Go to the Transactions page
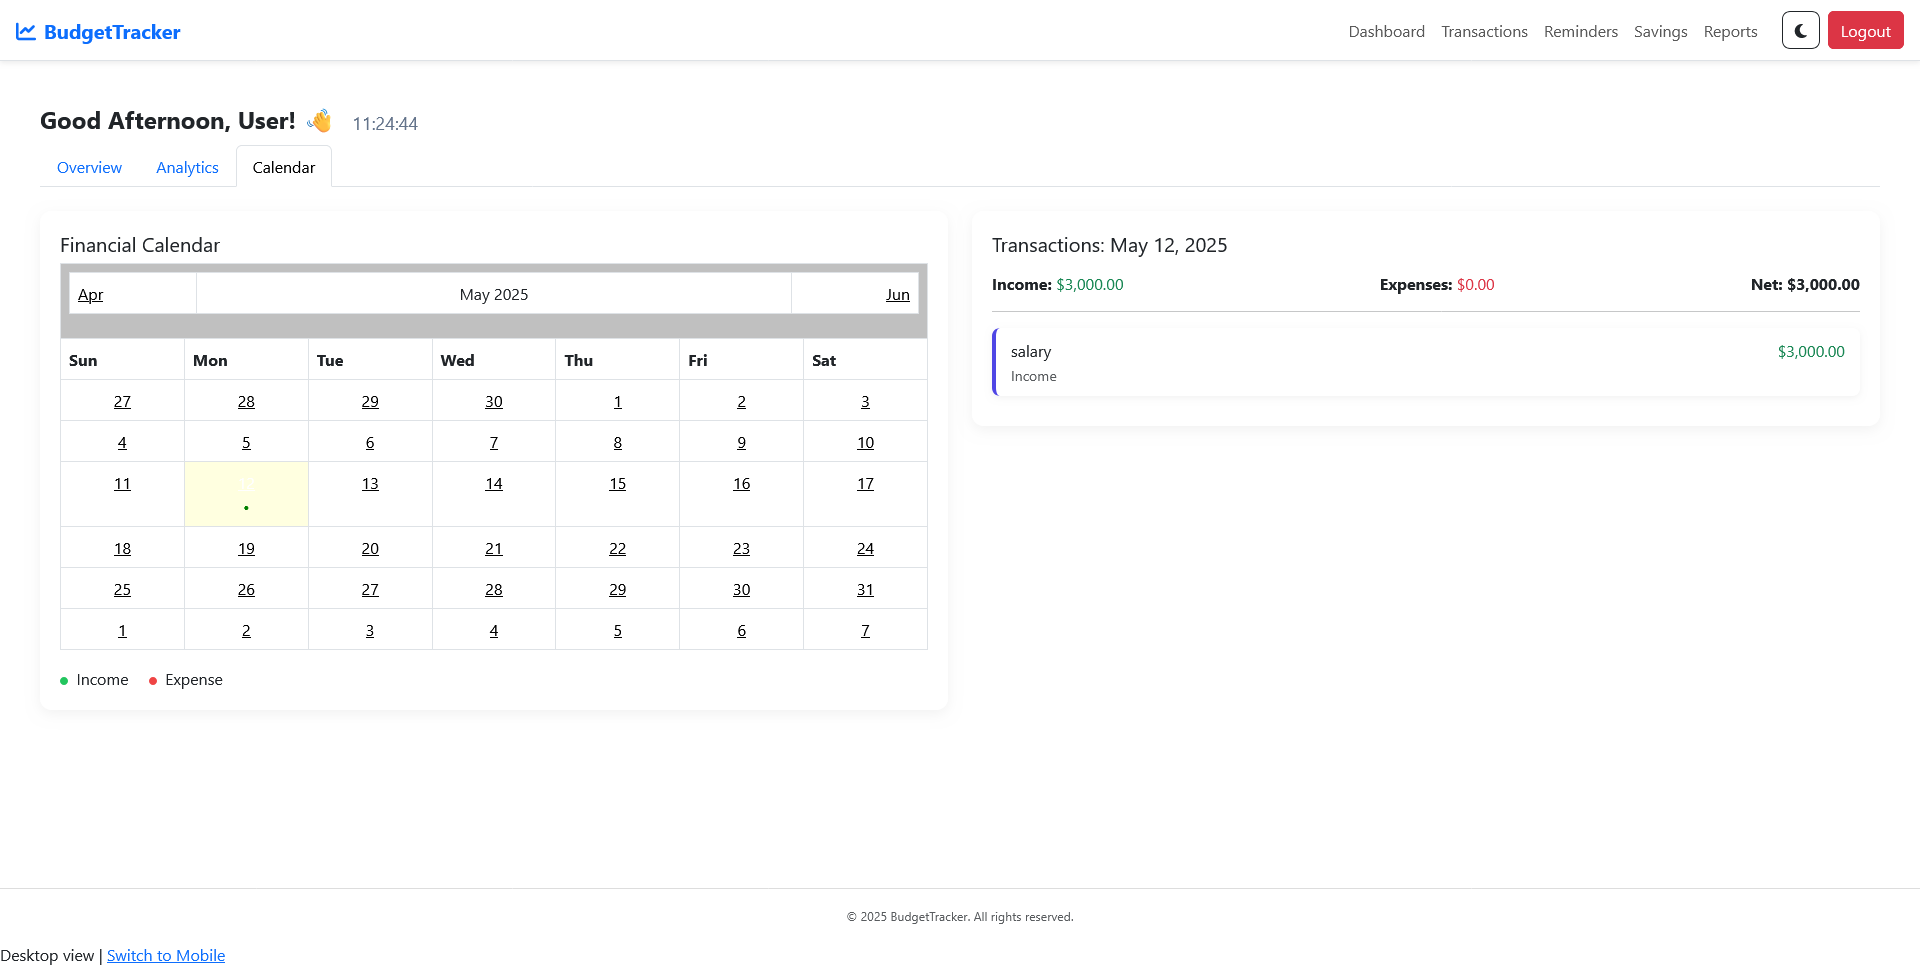This screenshot has width=1920, height=966. click(x=1484, y=32)
